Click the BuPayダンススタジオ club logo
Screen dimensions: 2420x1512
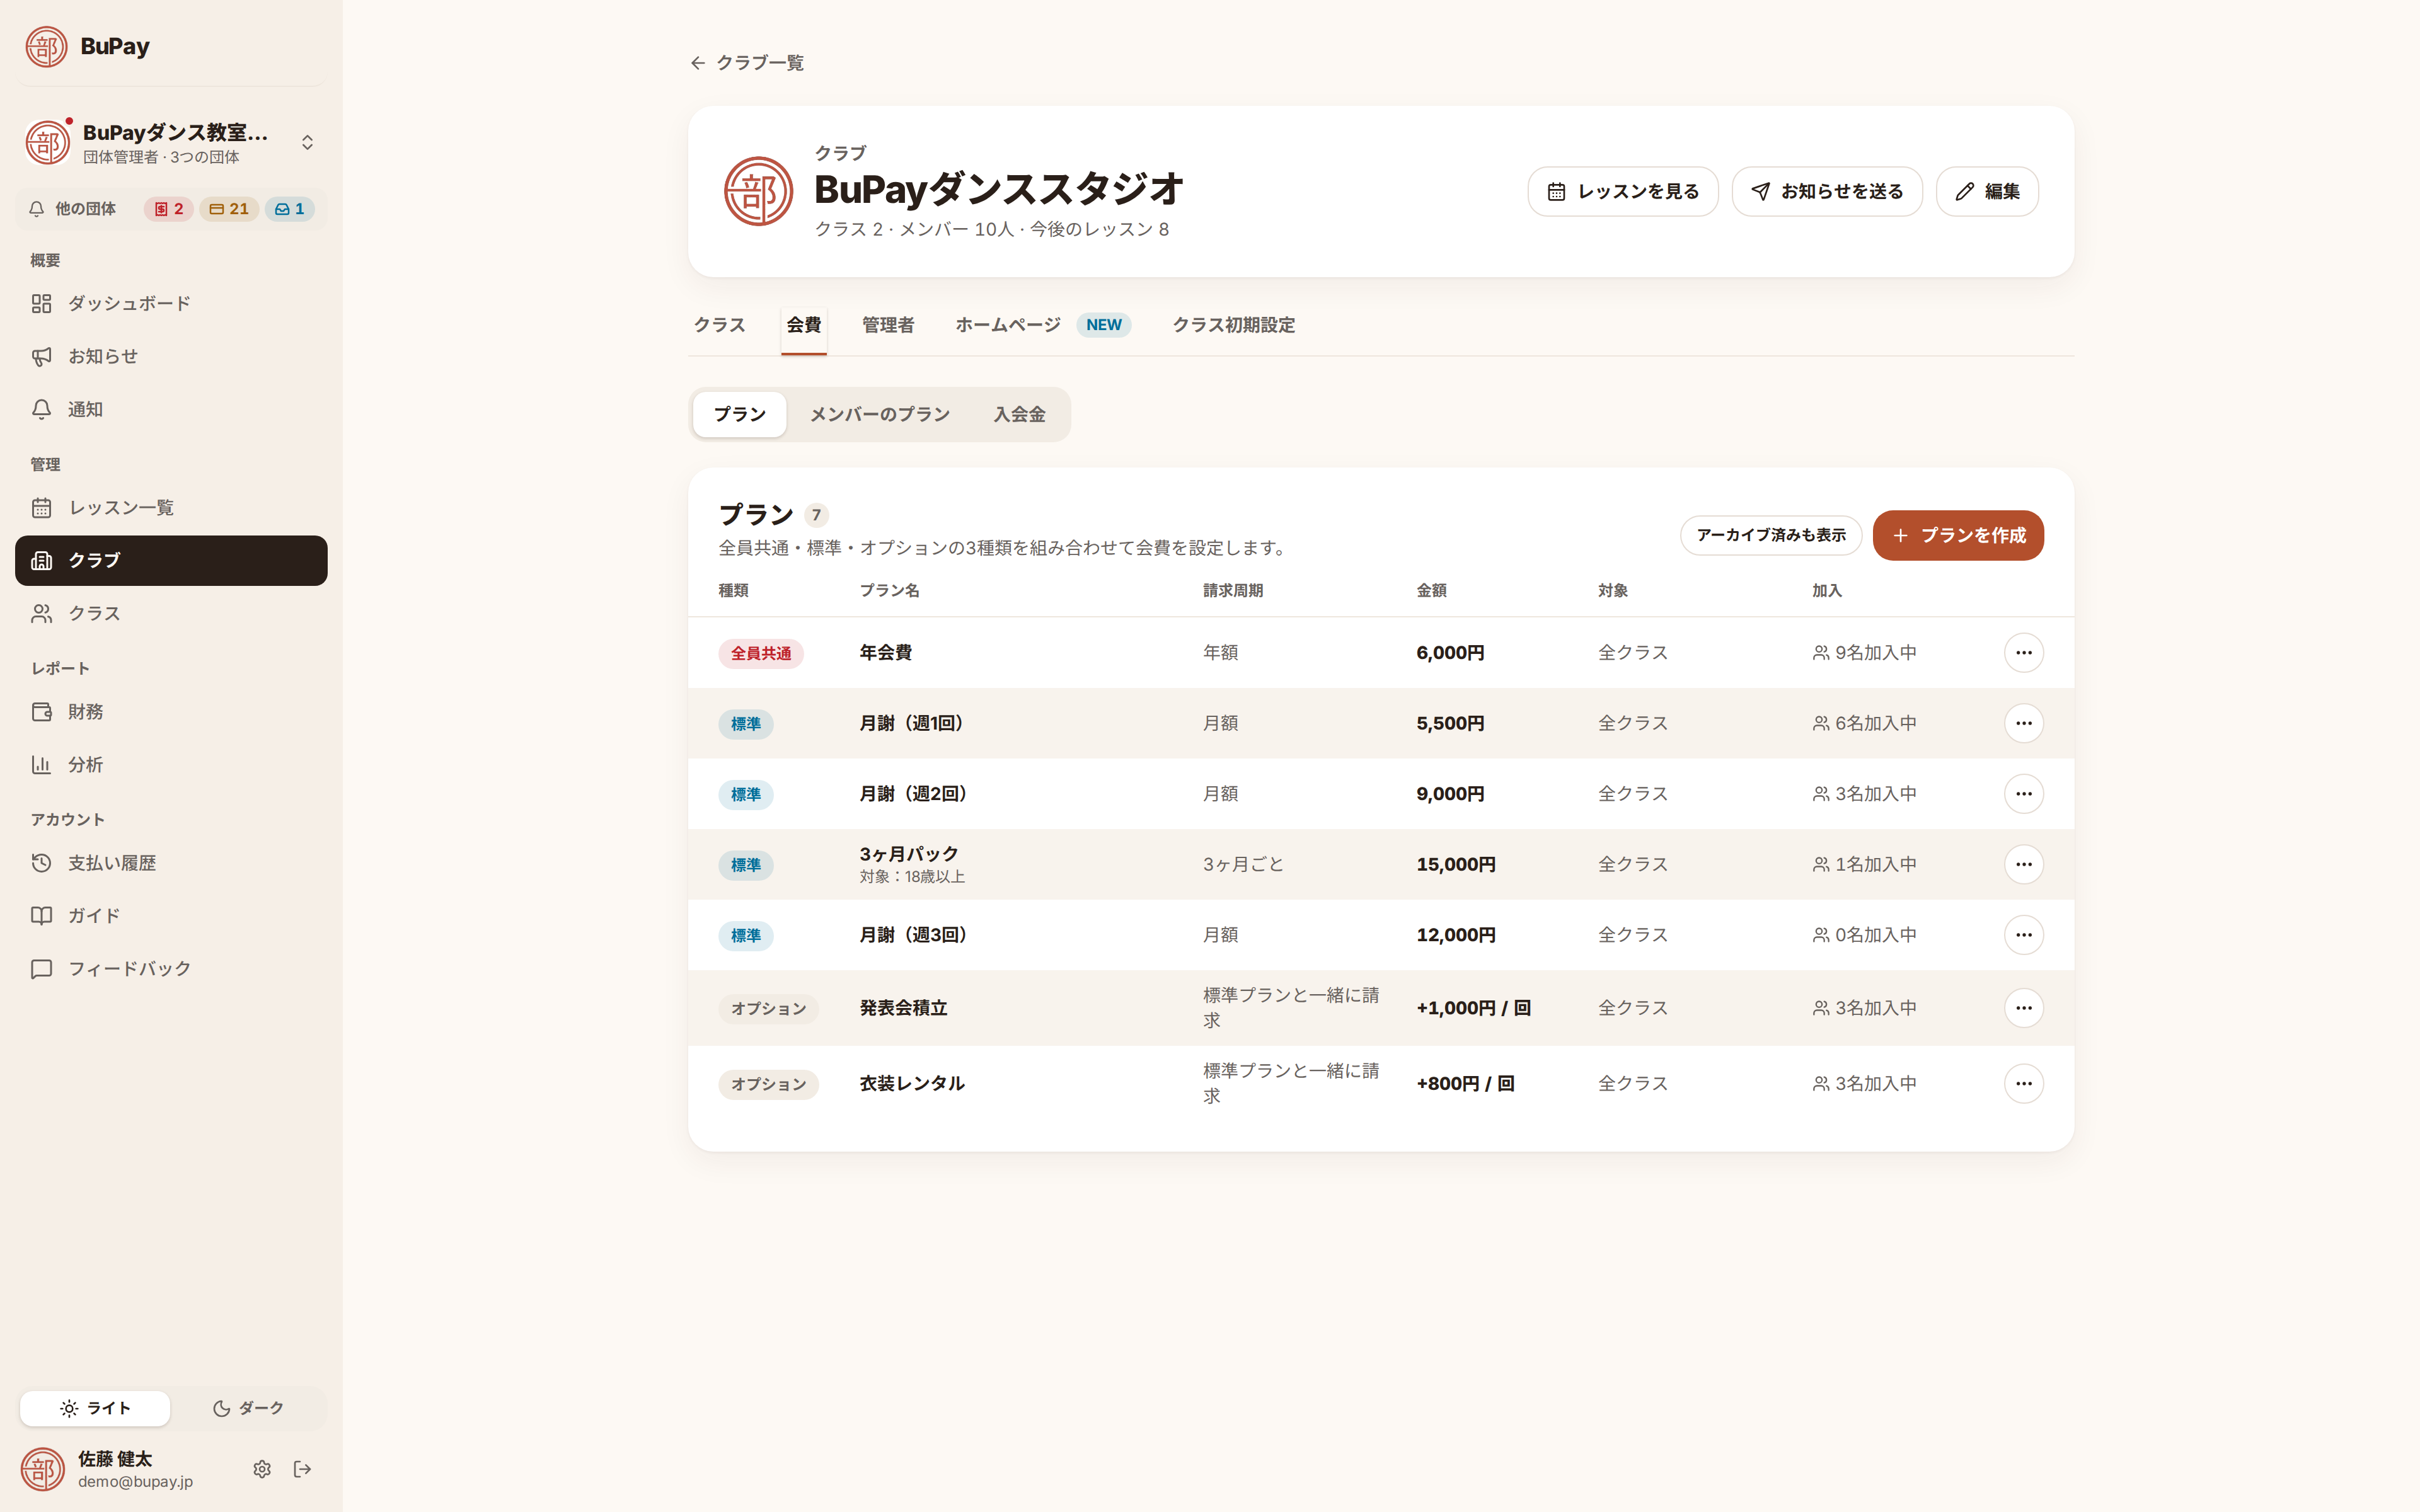click(758, 191)
